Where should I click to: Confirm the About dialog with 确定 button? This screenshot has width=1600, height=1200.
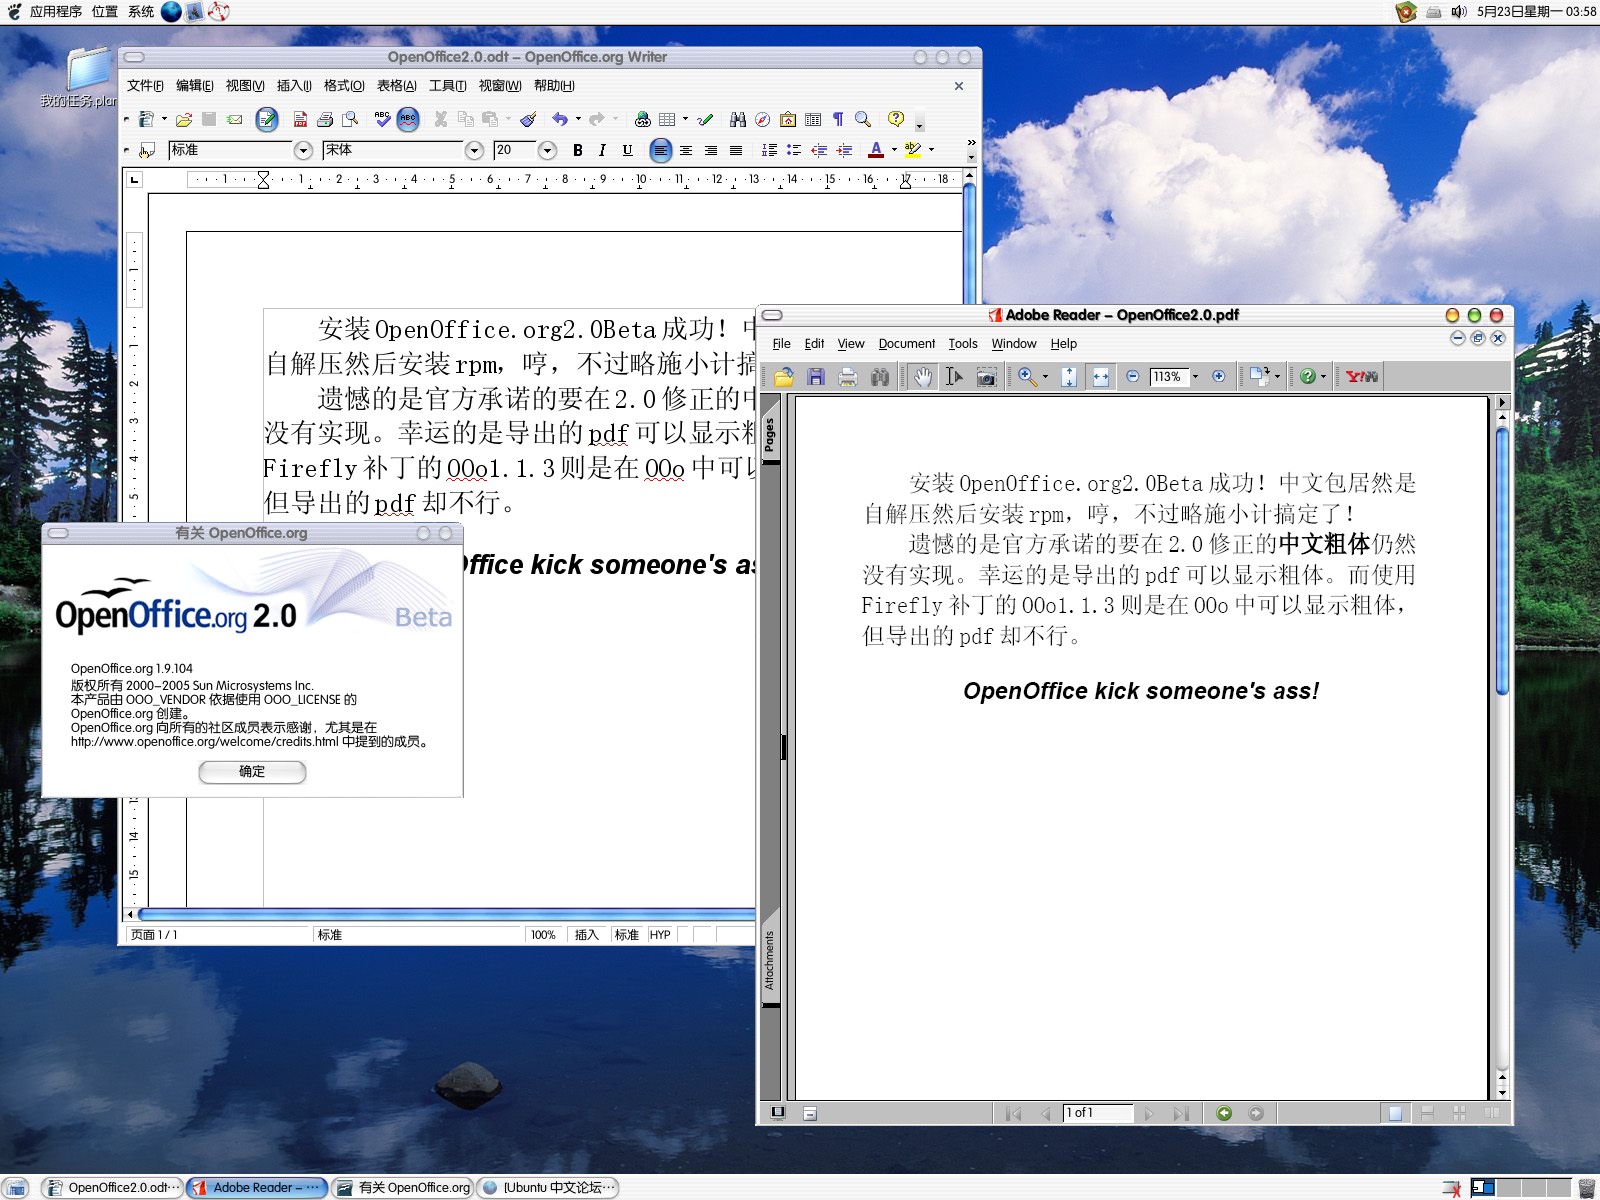point(252,772)
